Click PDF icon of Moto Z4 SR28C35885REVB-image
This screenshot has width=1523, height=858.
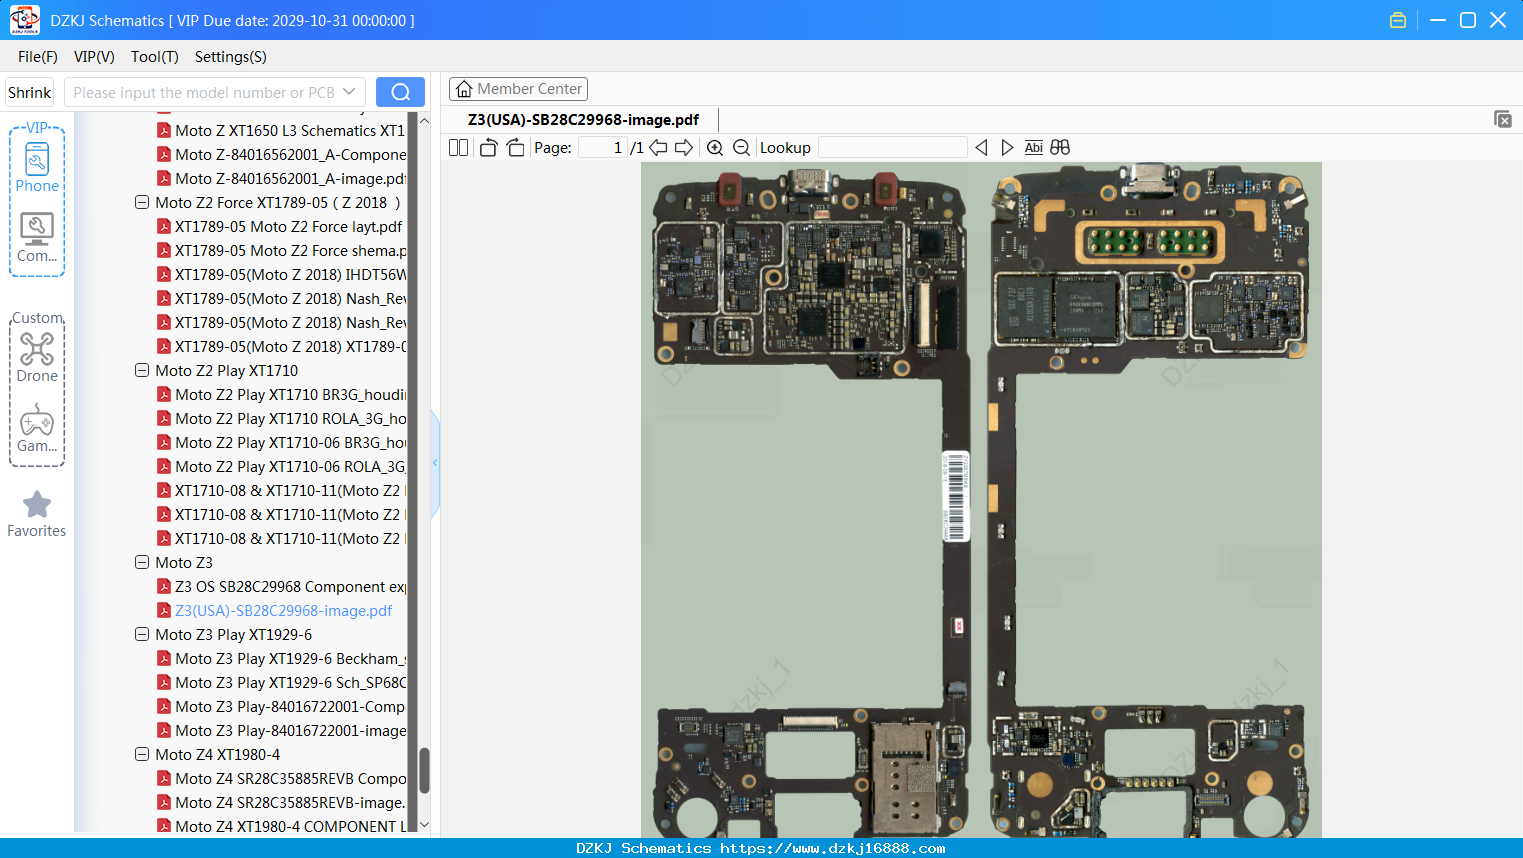[164, 803]
